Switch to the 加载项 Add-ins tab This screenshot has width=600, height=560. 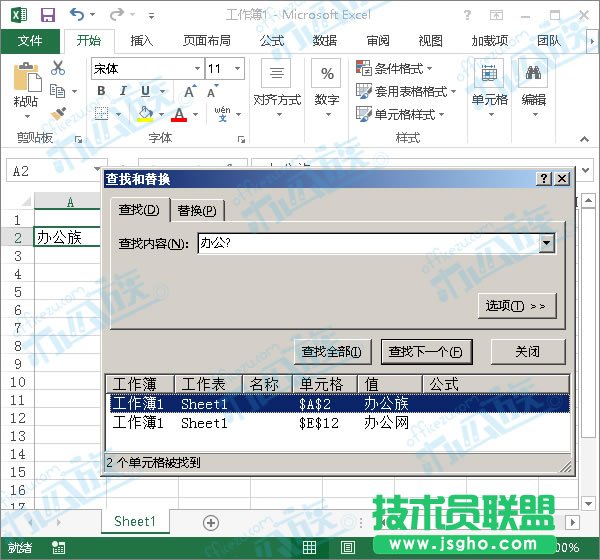click(x=490, y=41)
